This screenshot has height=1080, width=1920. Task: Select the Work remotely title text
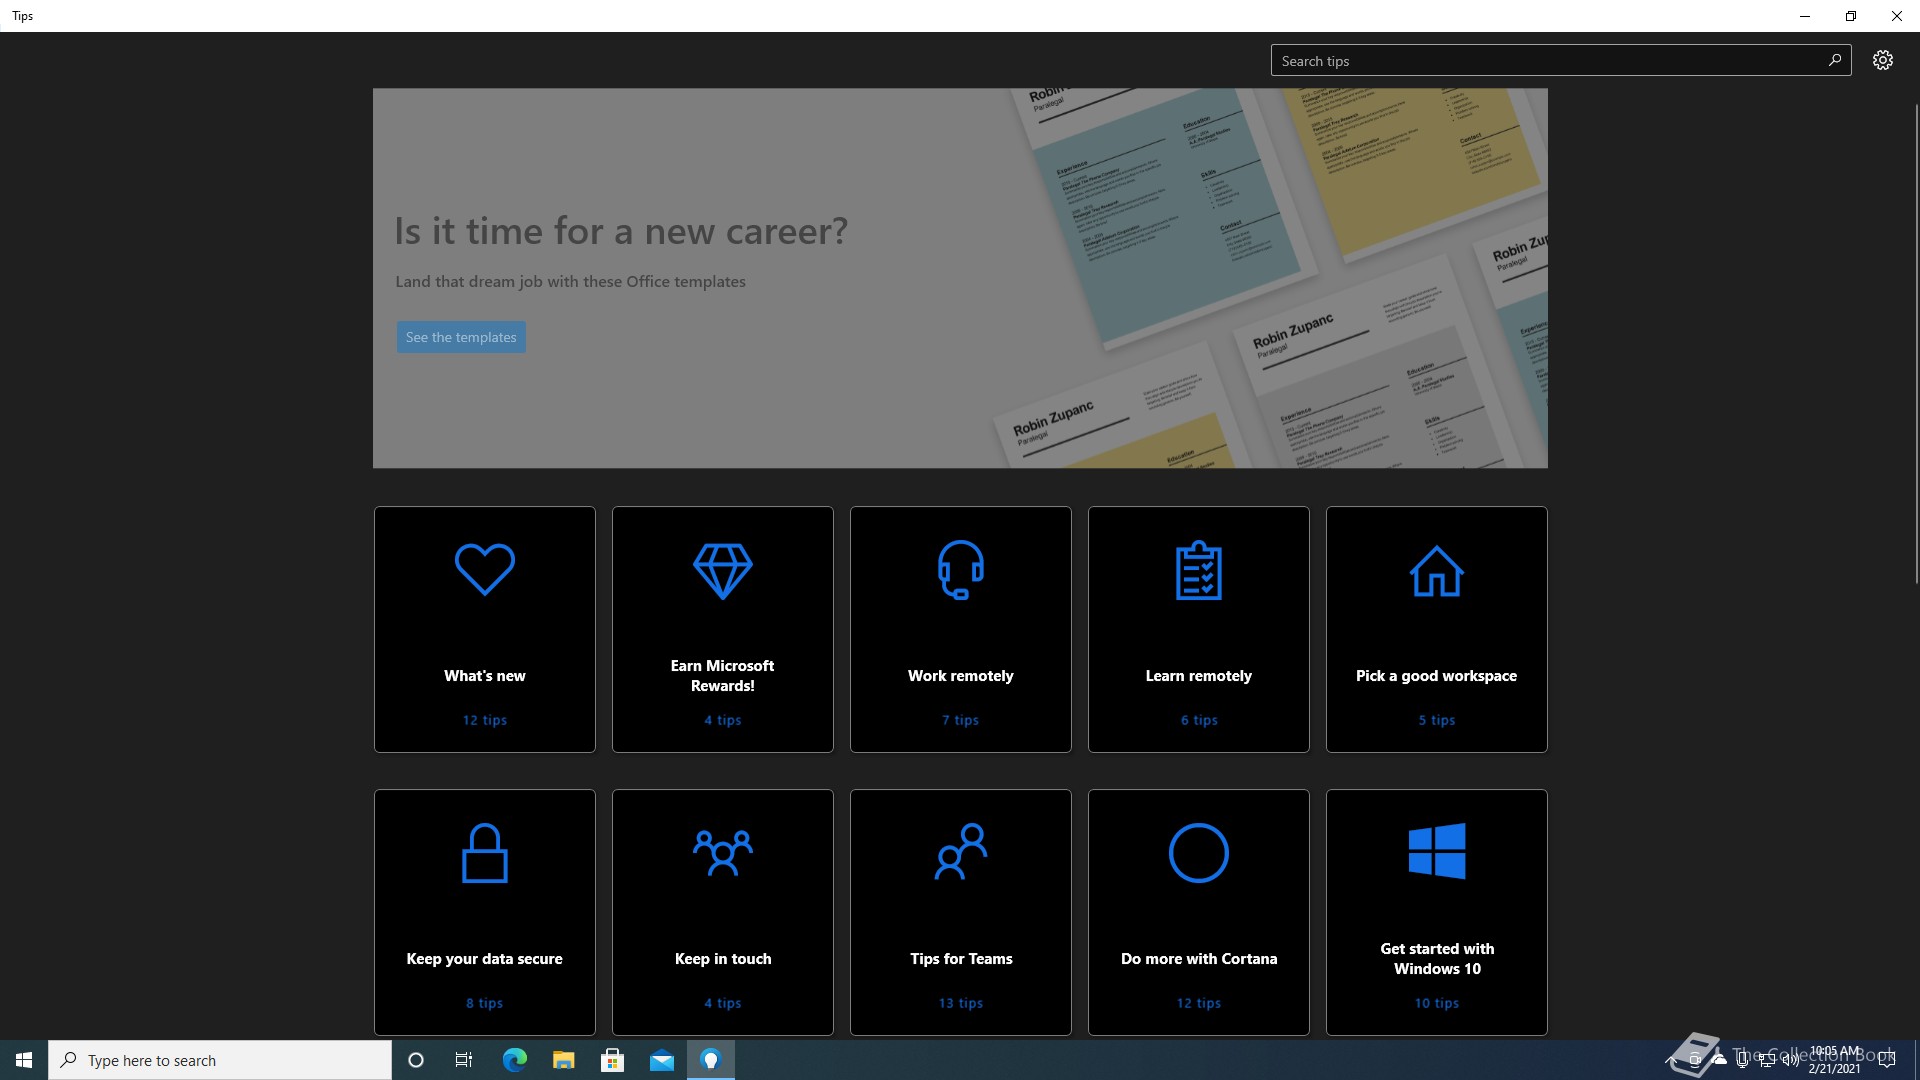[961, 676]
